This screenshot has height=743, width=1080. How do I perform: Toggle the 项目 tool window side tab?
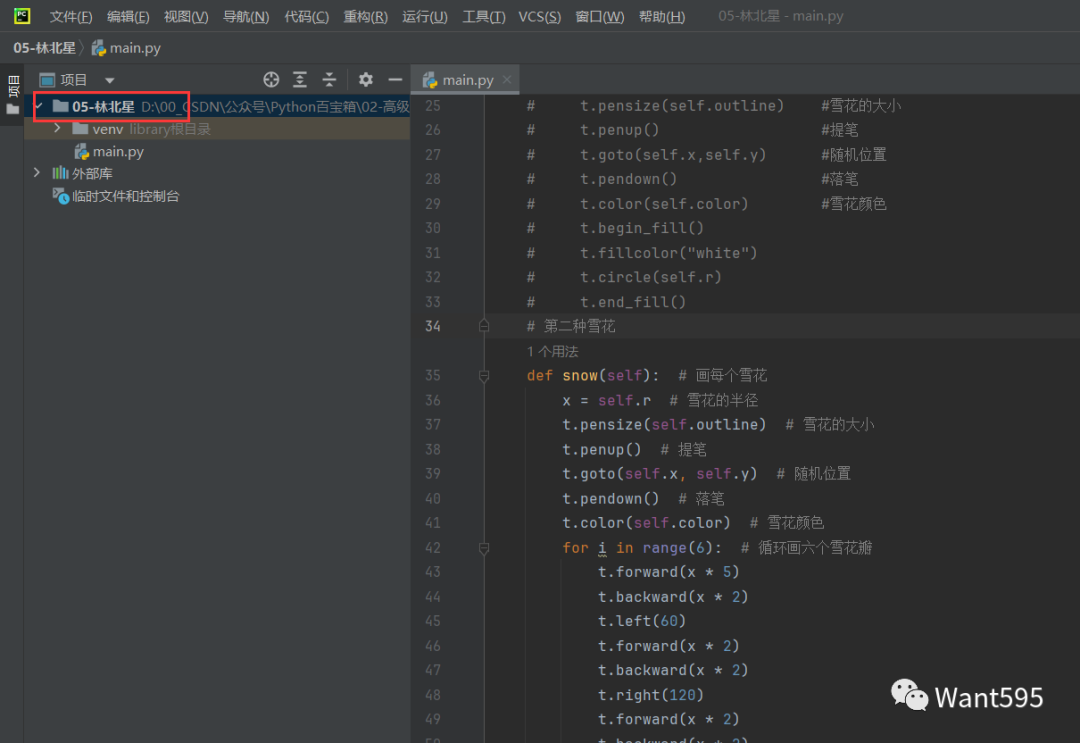point(12,94)
